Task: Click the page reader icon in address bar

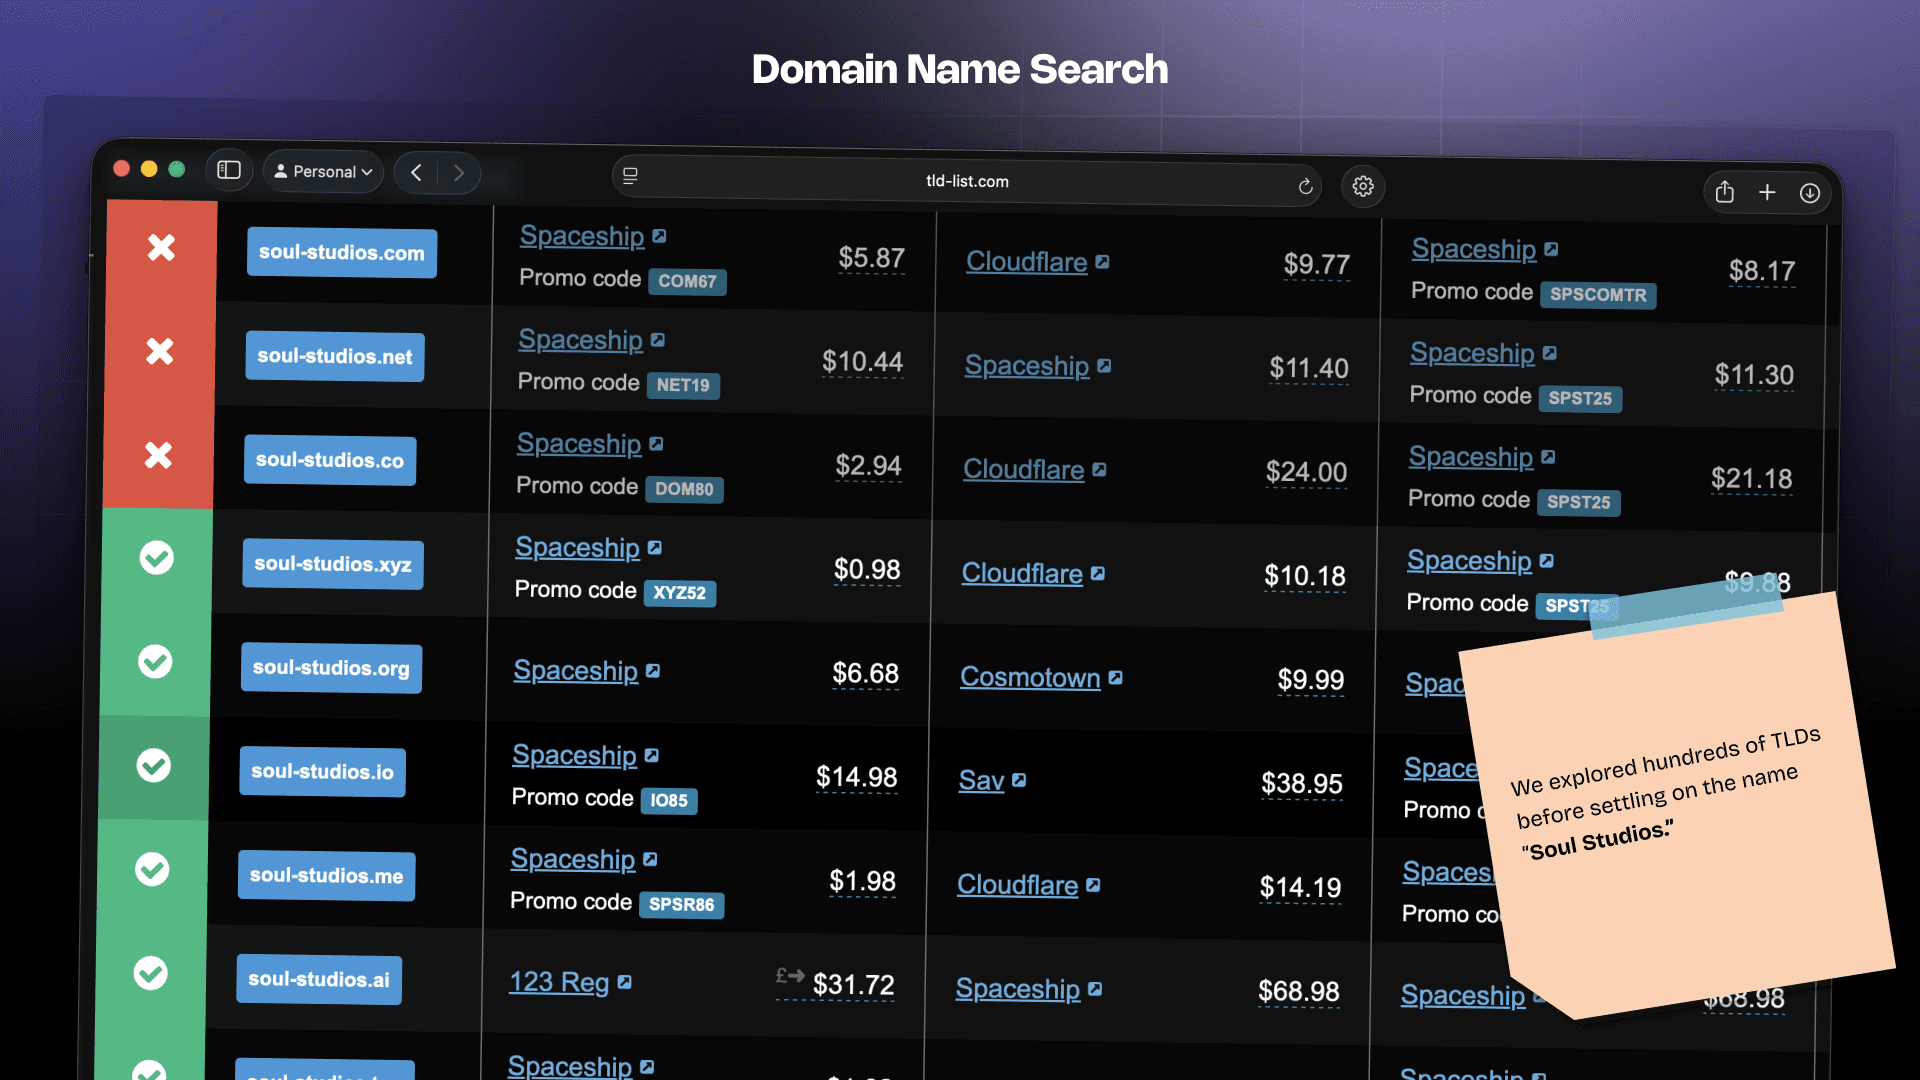Action: pos(630,176)
